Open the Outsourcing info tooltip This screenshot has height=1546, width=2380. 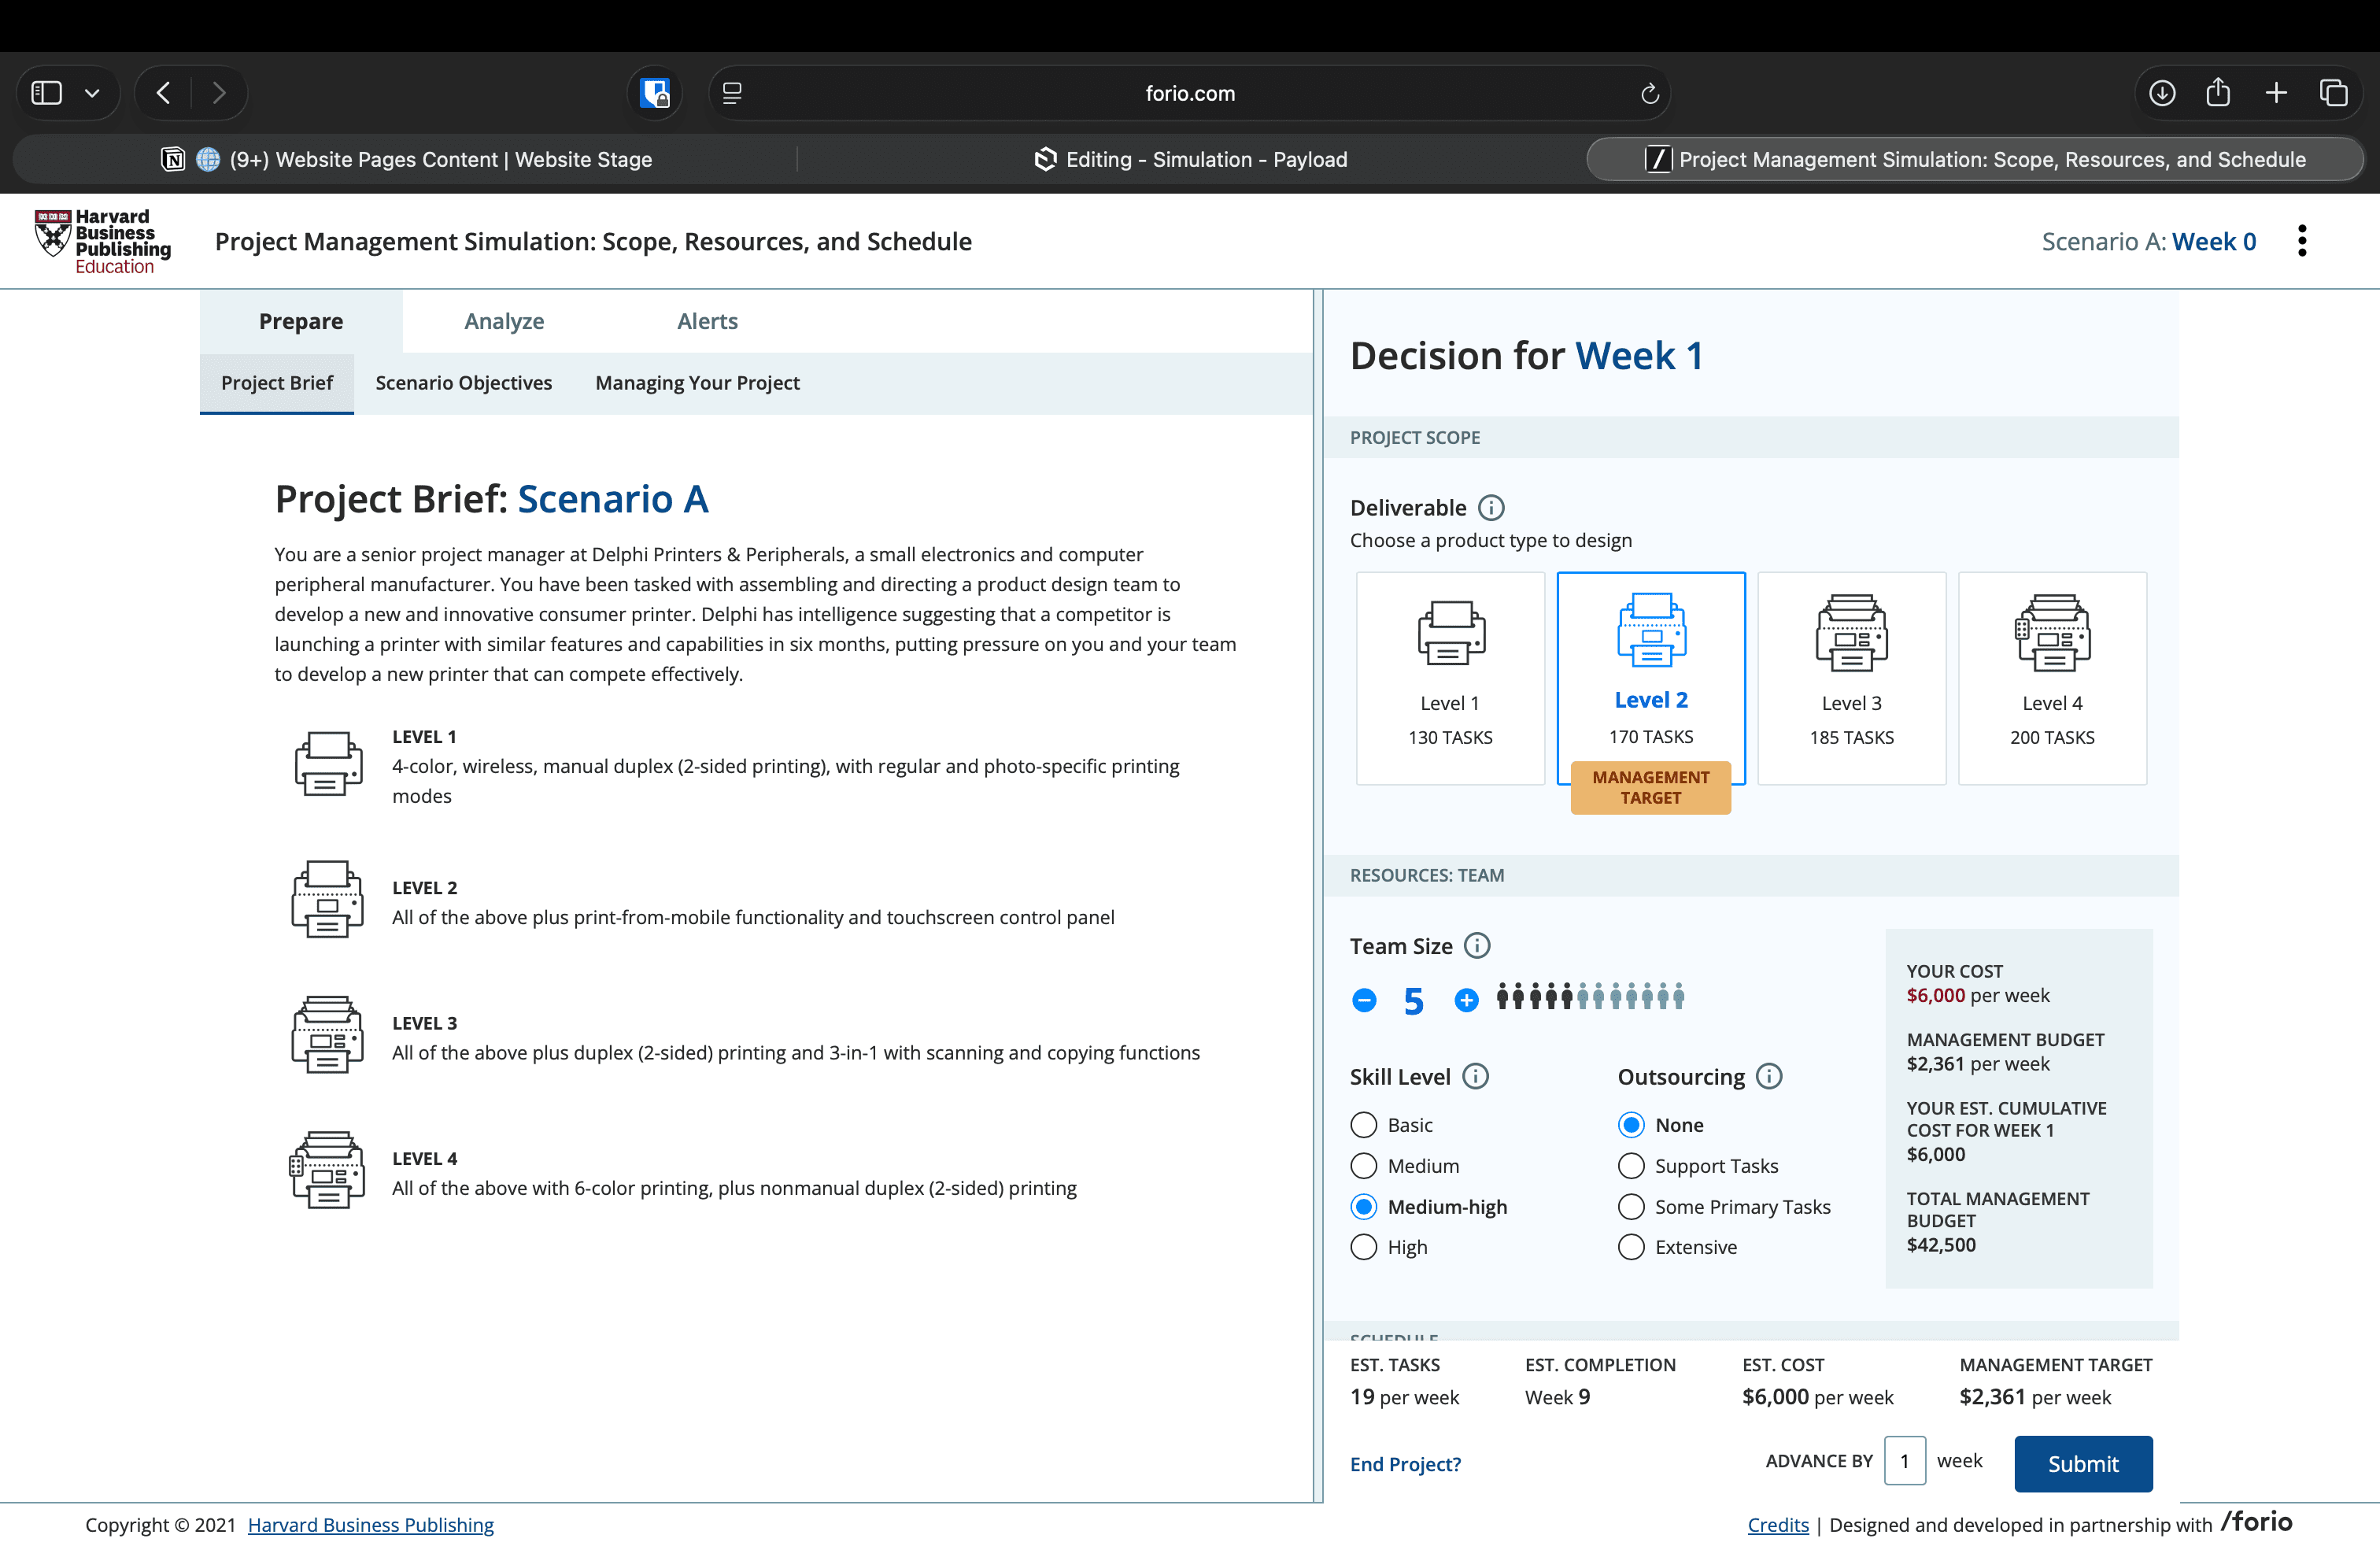(1769, 1077)
